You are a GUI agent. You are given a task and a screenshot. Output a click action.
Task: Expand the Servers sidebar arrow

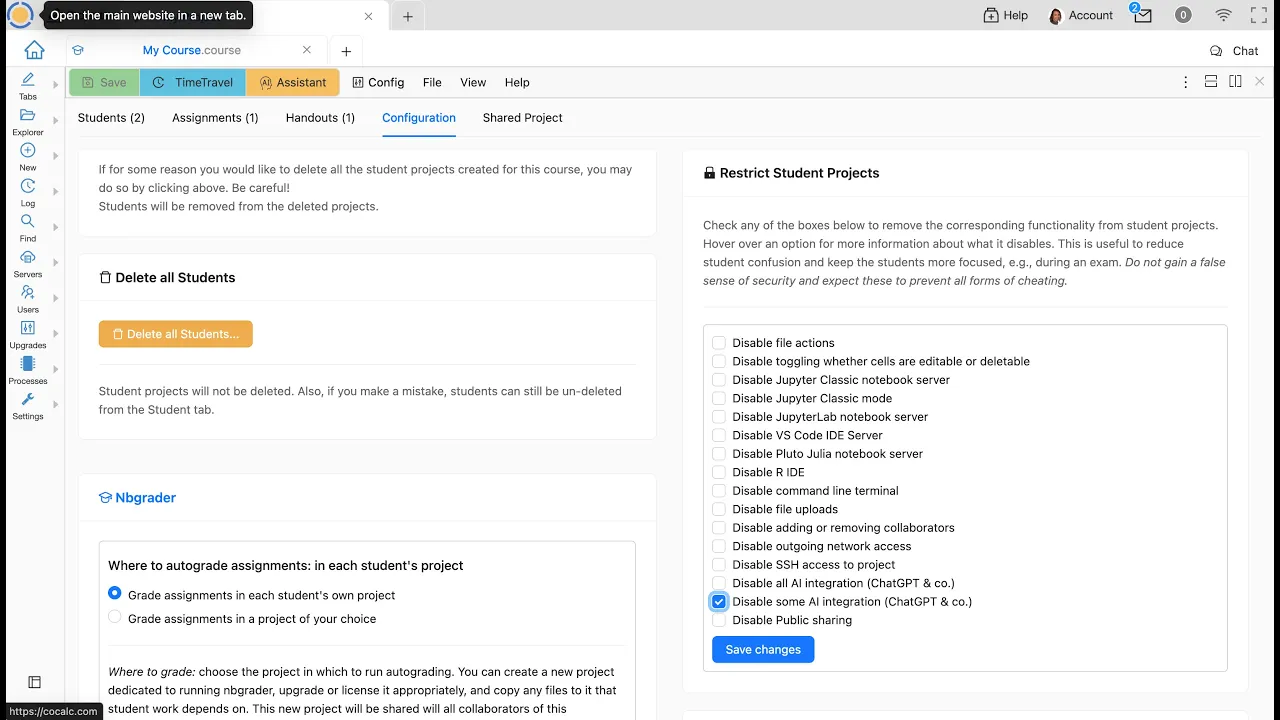55,263
